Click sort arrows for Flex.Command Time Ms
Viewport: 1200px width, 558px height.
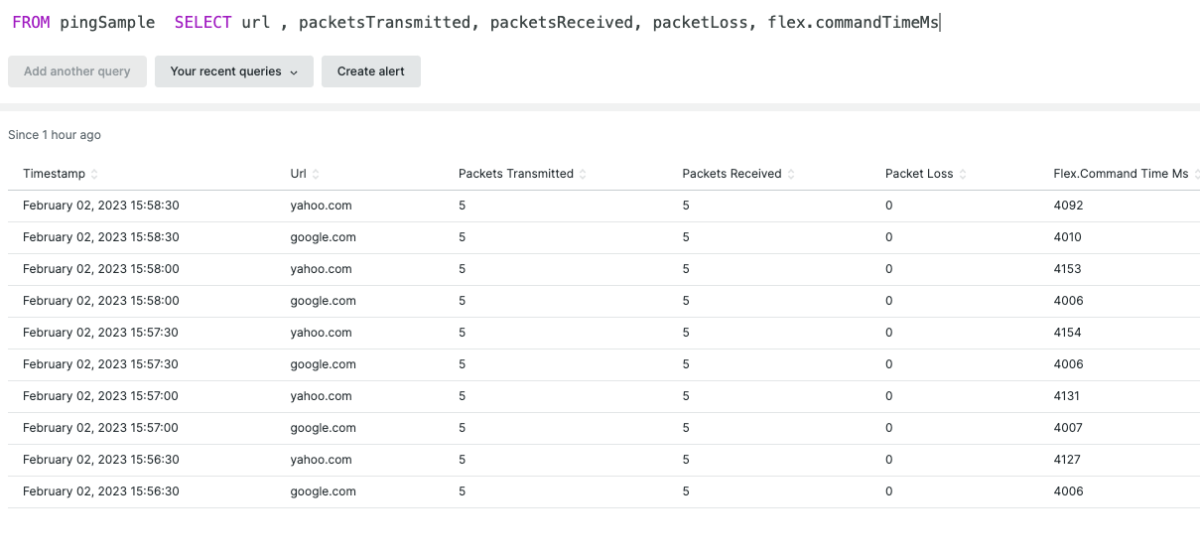click(1197, 174)
